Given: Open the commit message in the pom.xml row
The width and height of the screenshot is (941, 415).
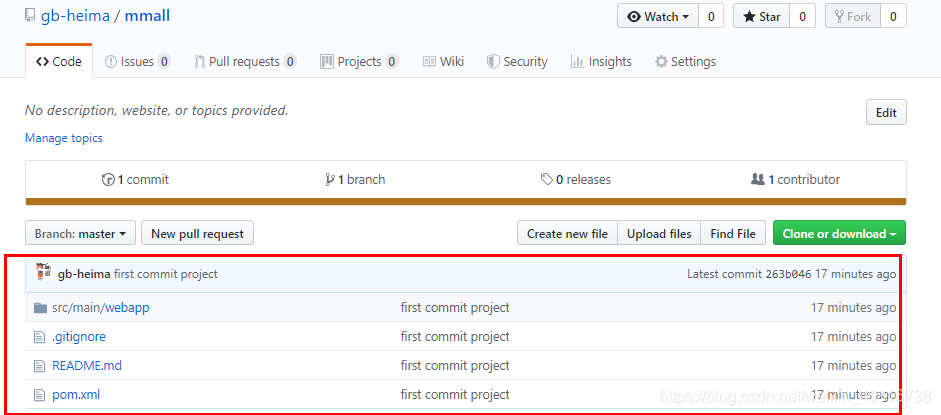Looking at the screenshot, I should coord(455,395).
